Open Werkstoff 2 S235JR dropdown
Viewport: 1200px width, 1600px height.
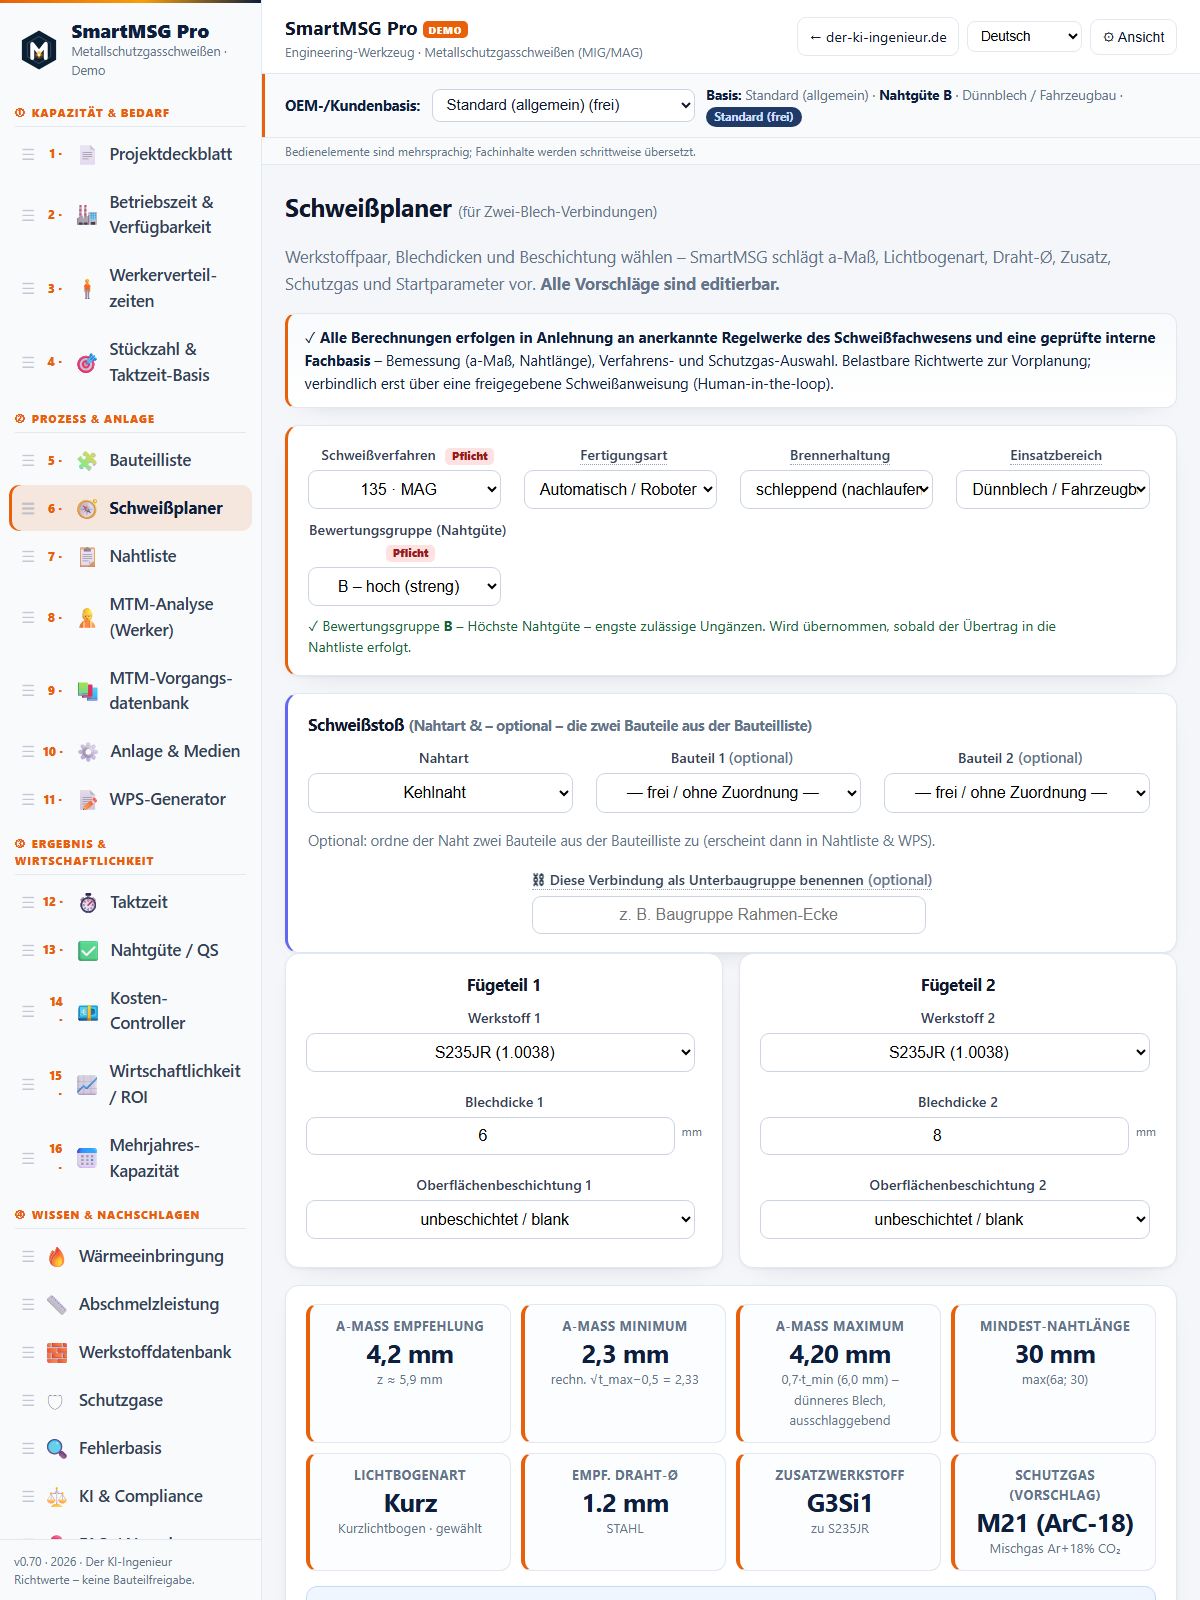(x=955, y=1052)
